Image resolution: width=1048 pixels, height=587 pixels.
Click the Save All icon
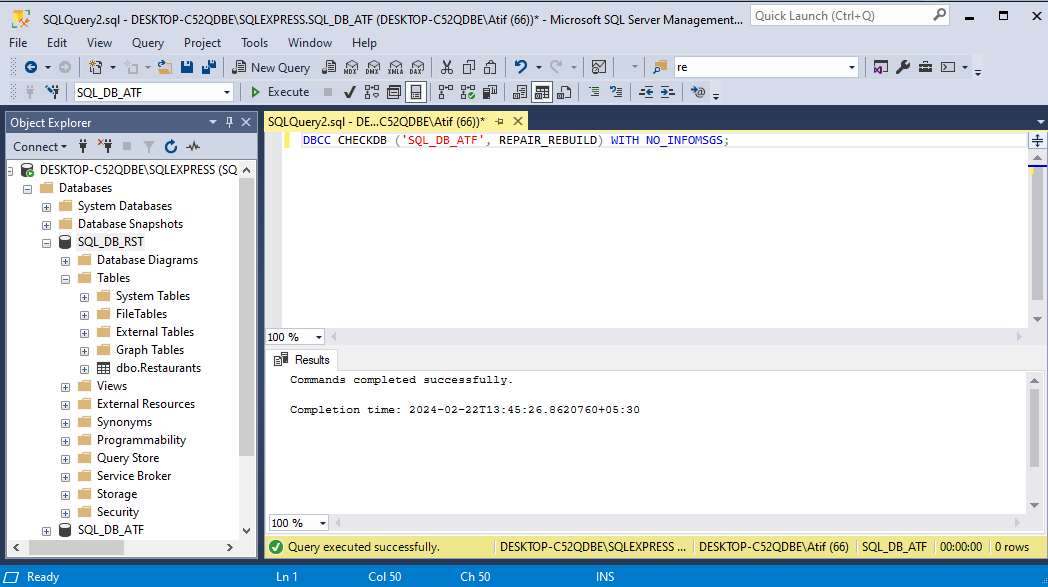[x=209, y=67]
